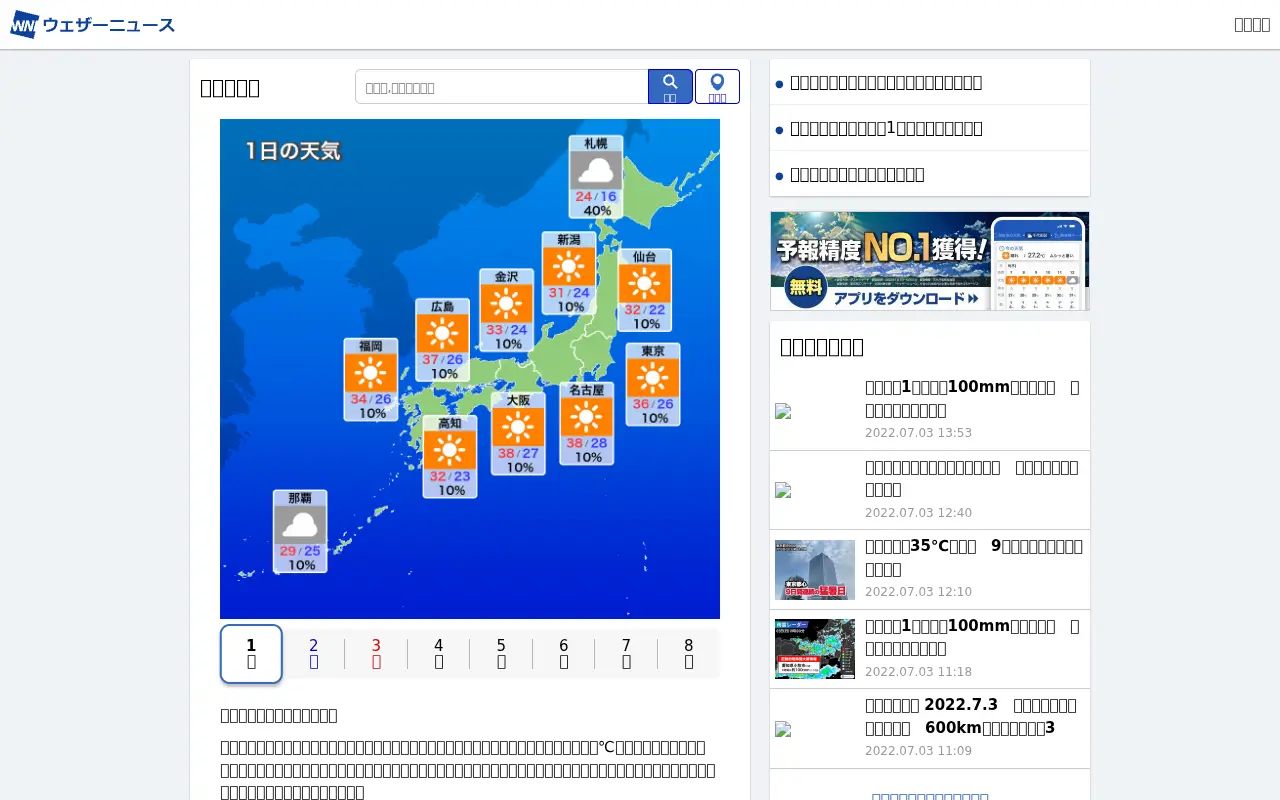Open the 100mm news headline dated 11:18
Image resolution: width=1280 pixels, height=800 pixels.
pos(972,637)
